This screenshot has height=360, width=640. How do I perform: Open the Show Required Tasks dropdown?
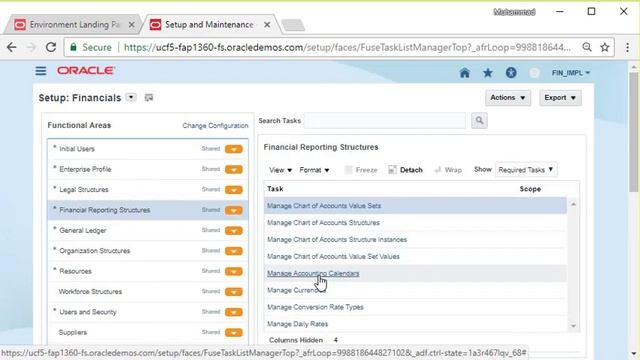[526, 170]
